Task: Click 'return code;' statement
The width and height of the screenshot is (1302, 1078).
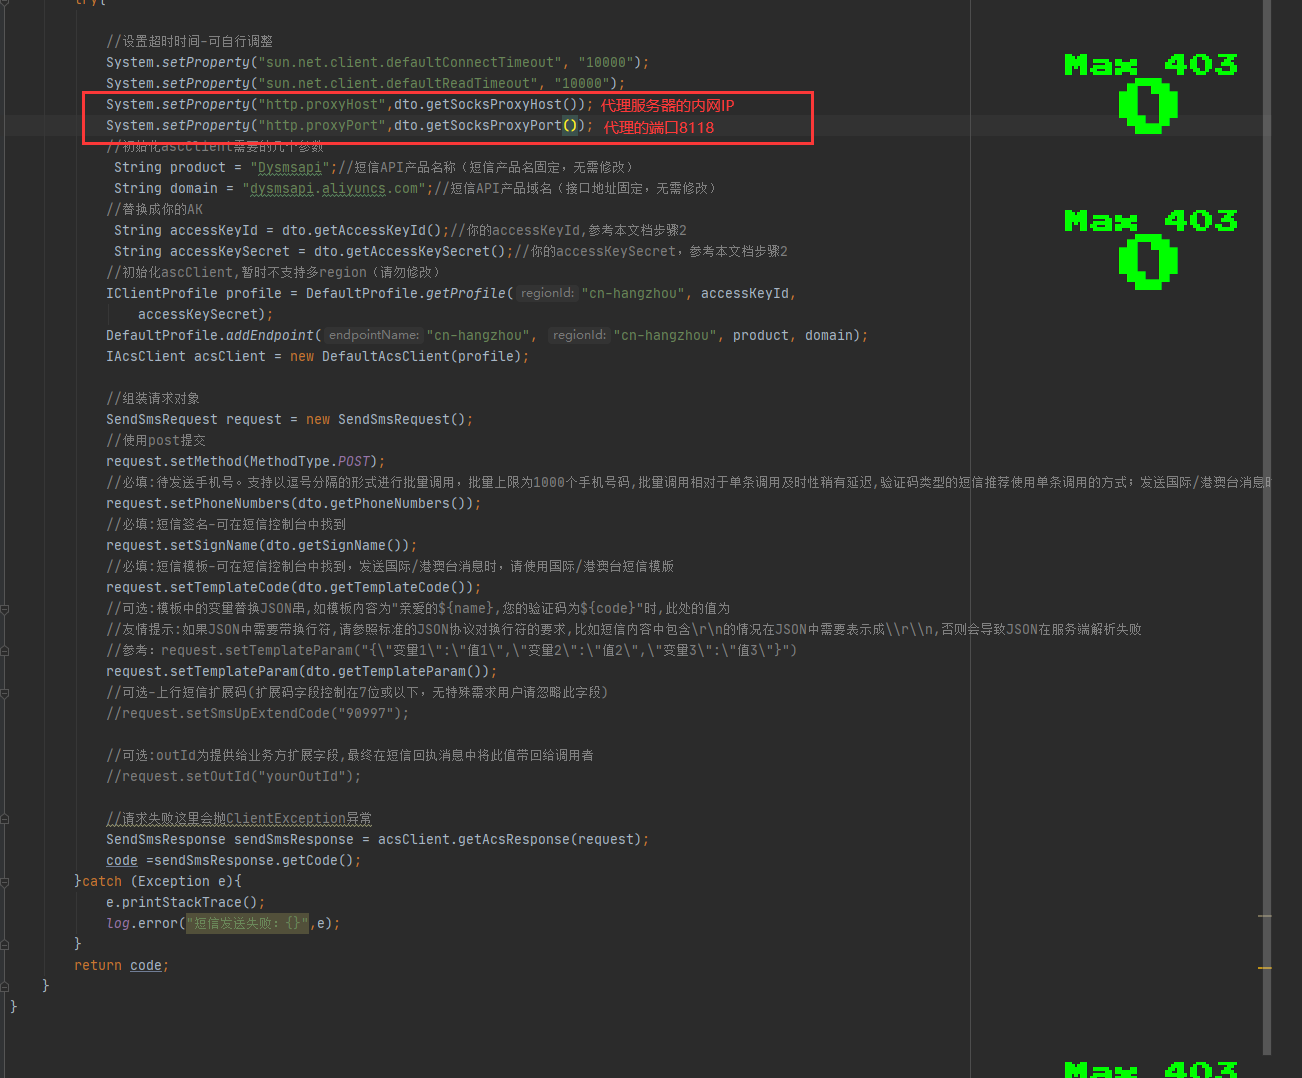Action: point(122,965)
